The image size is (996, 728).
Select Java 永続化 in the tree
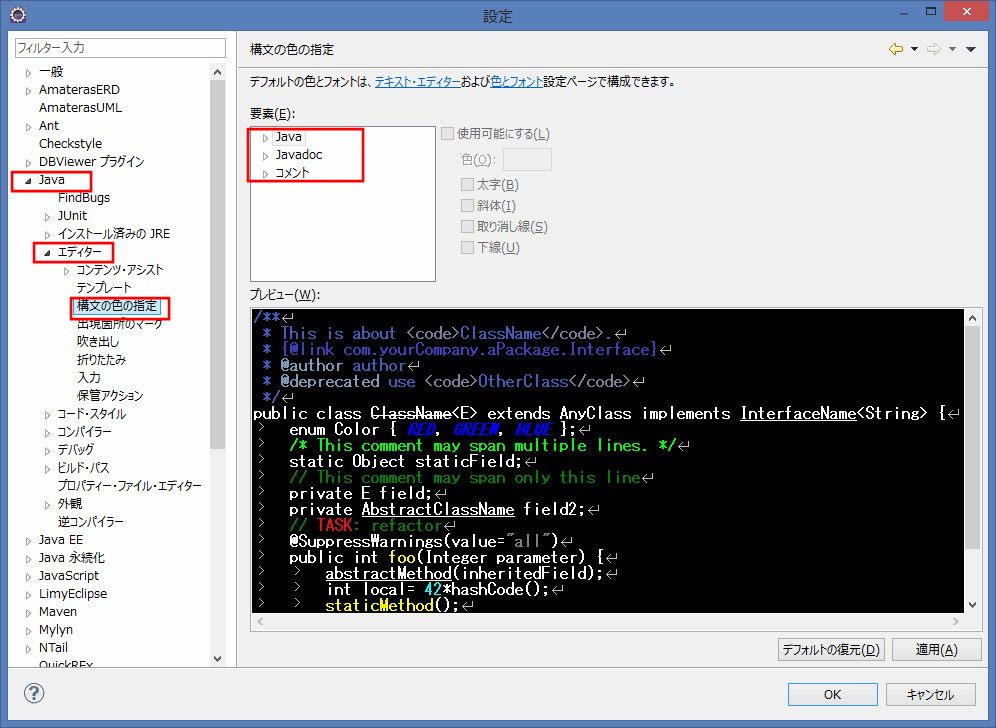pyautogui.click(x=72, y=558)
